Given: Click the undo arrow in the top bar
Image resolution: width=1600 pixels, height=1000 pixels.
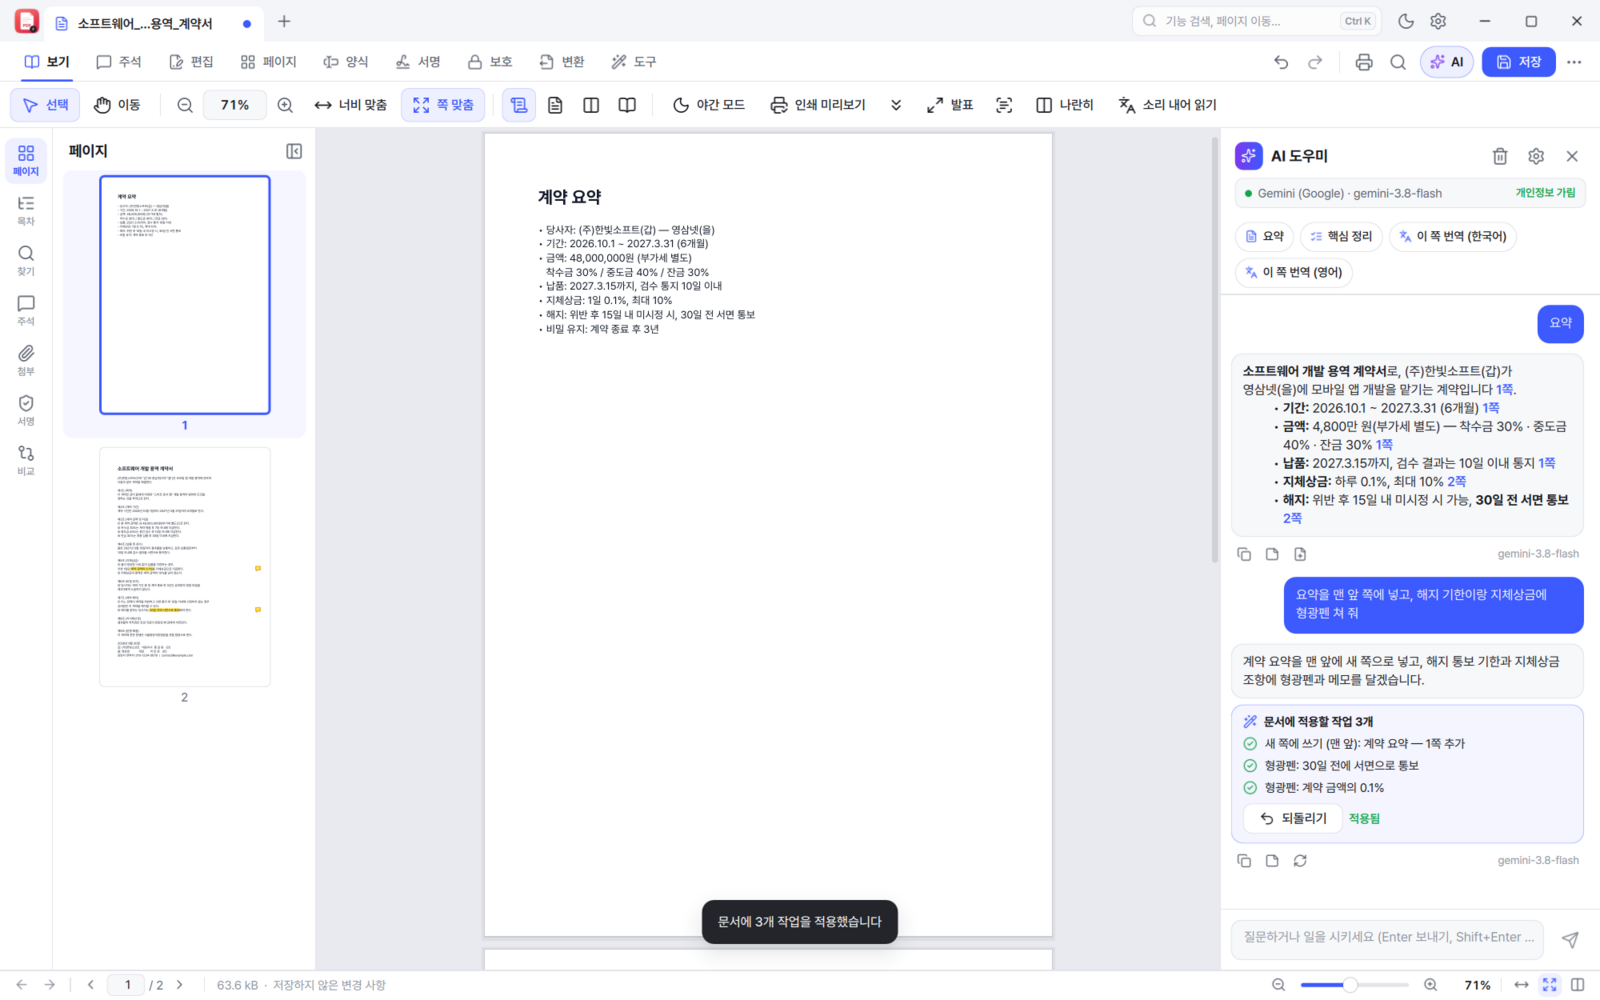Looking at the screenshot, I should (1281, 62).
